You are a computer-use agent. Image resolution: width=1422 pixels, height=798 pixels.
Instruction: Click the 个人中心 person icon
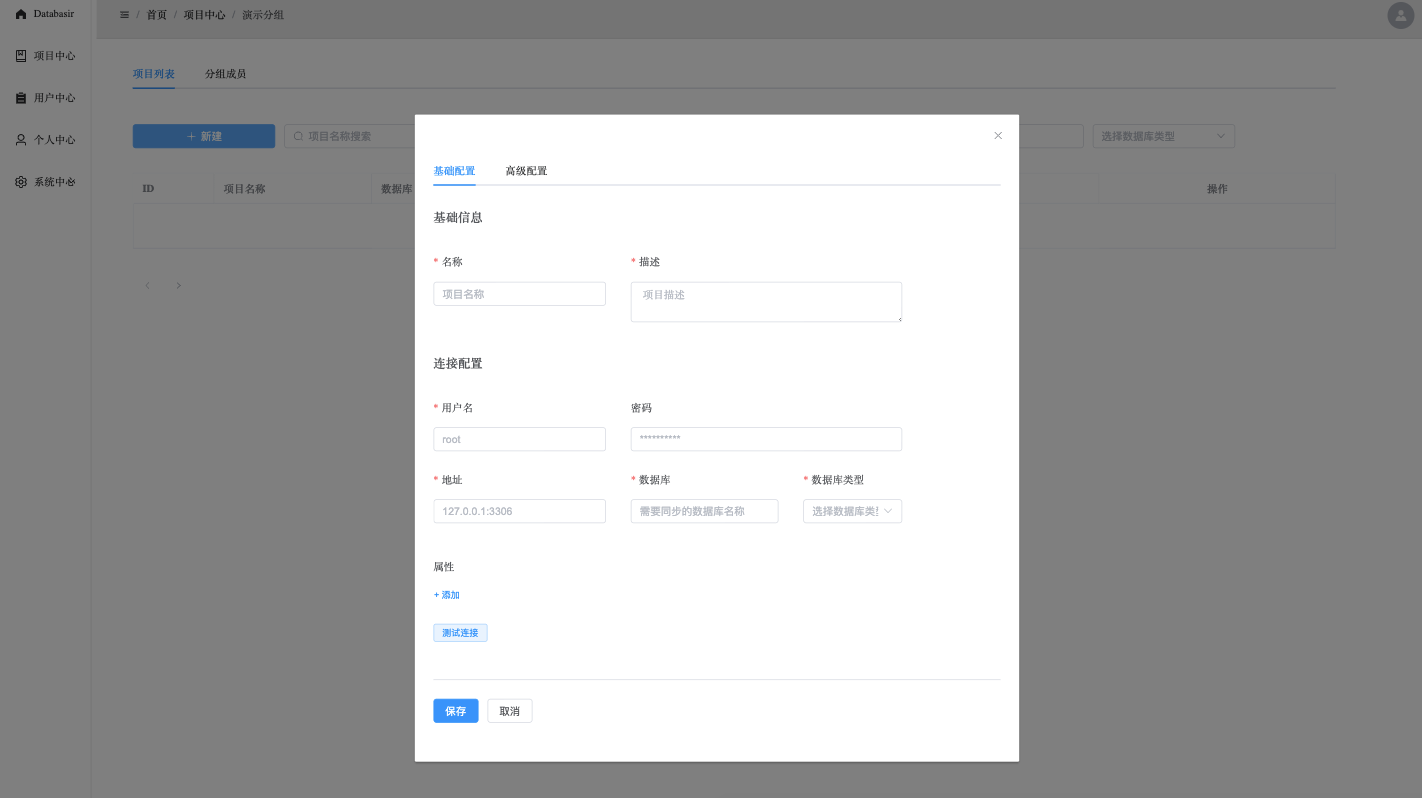click(21, 140)
